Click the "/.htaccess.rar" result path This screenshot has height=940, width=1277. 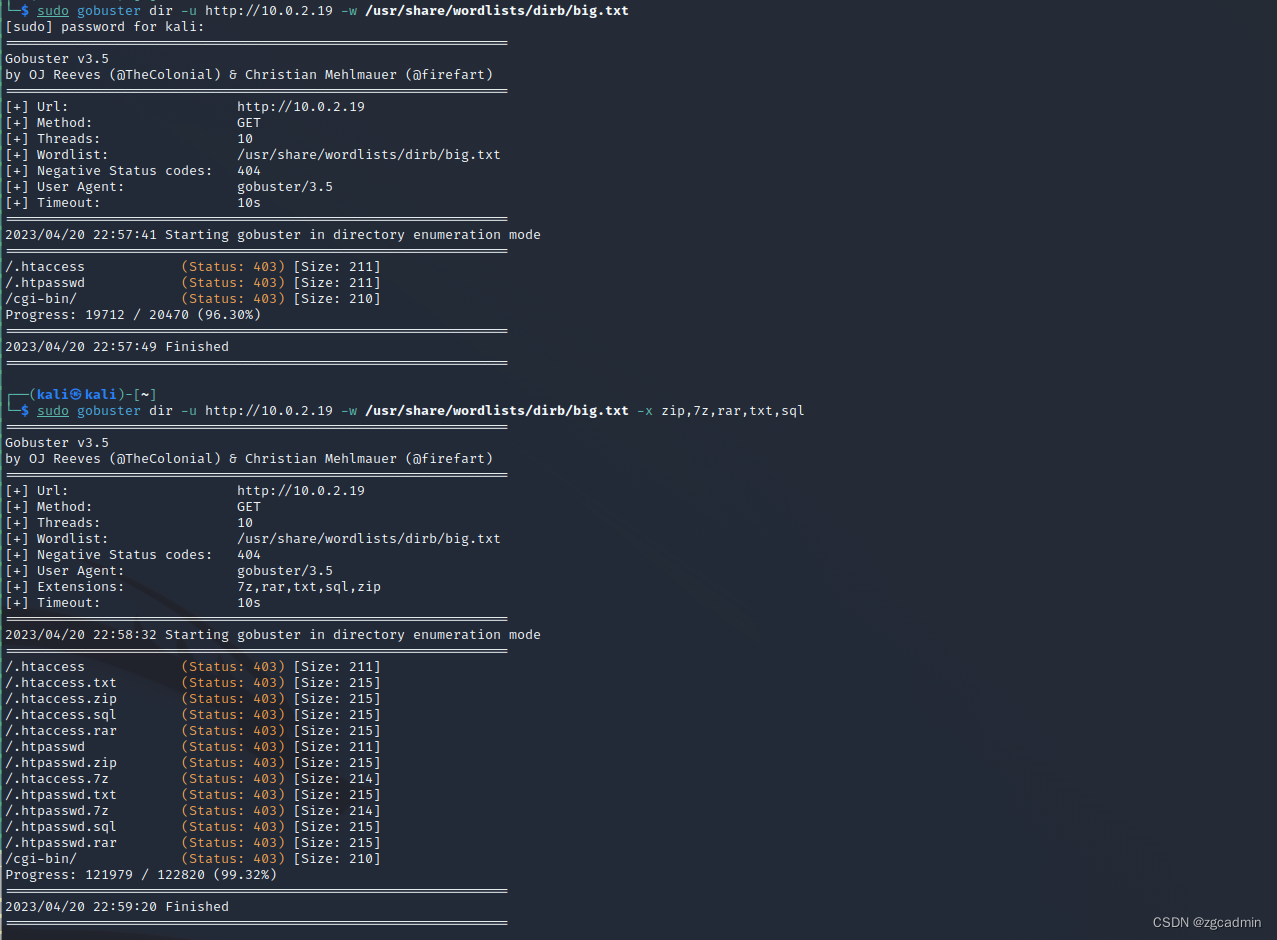[x=61, y=731]
